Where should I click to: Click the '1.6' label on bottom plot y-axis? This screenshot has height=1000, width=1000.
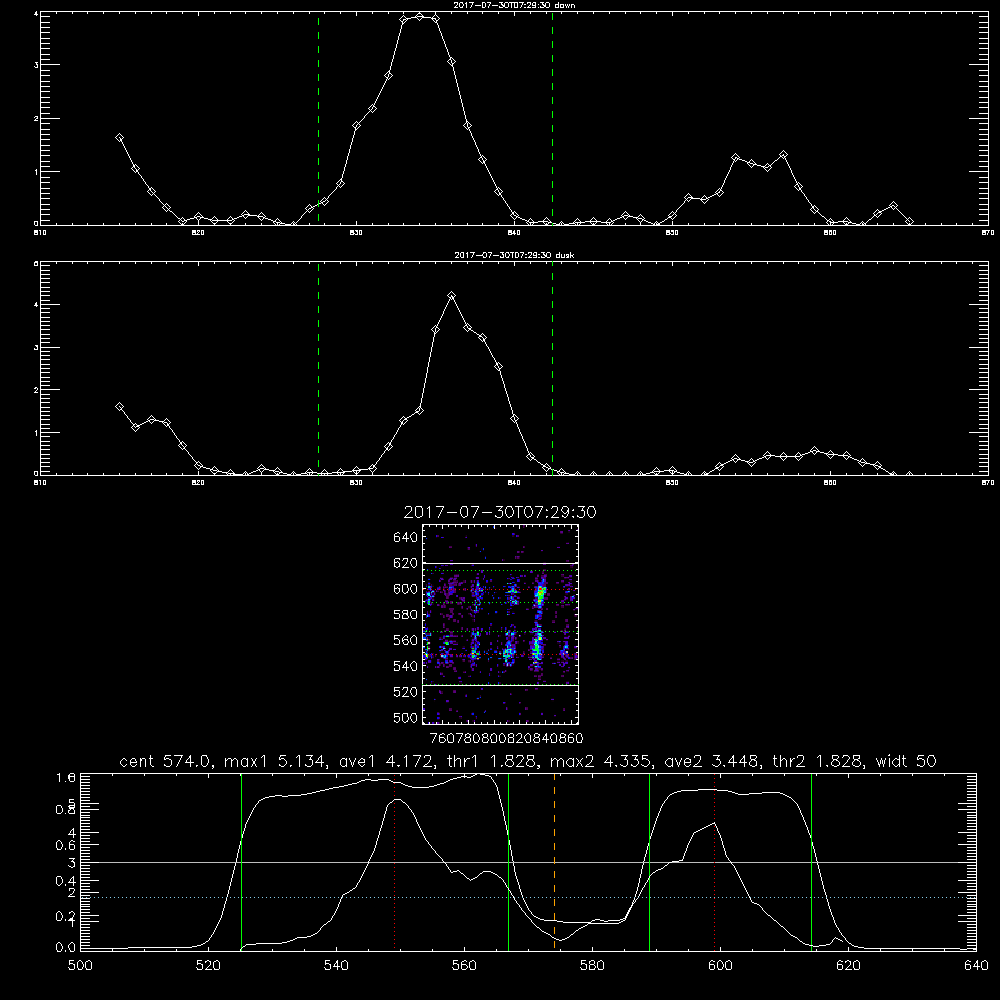pos(66,778)
